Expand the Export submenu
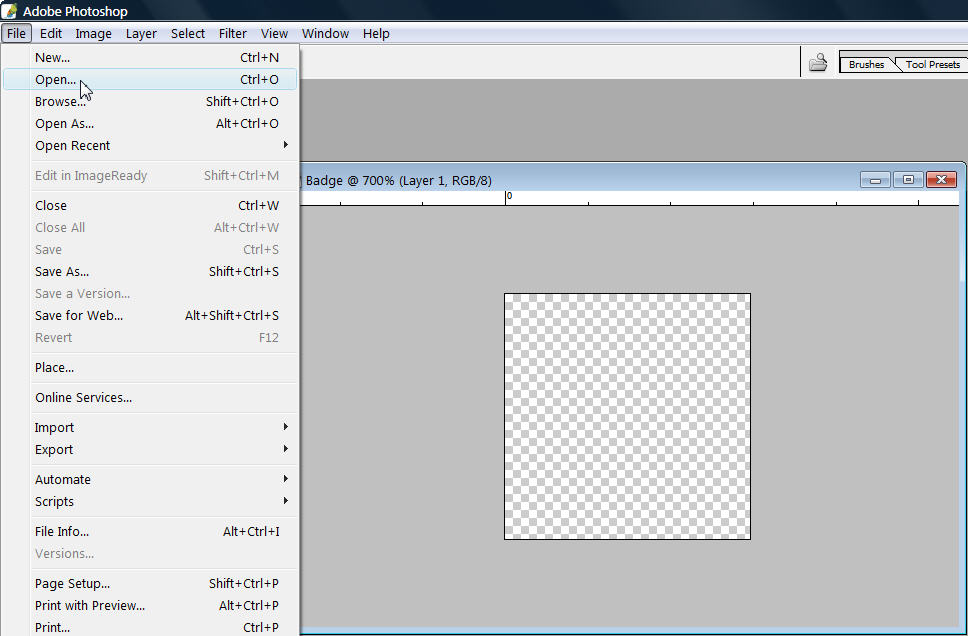 pyautogui.click(x=150, y=450)
